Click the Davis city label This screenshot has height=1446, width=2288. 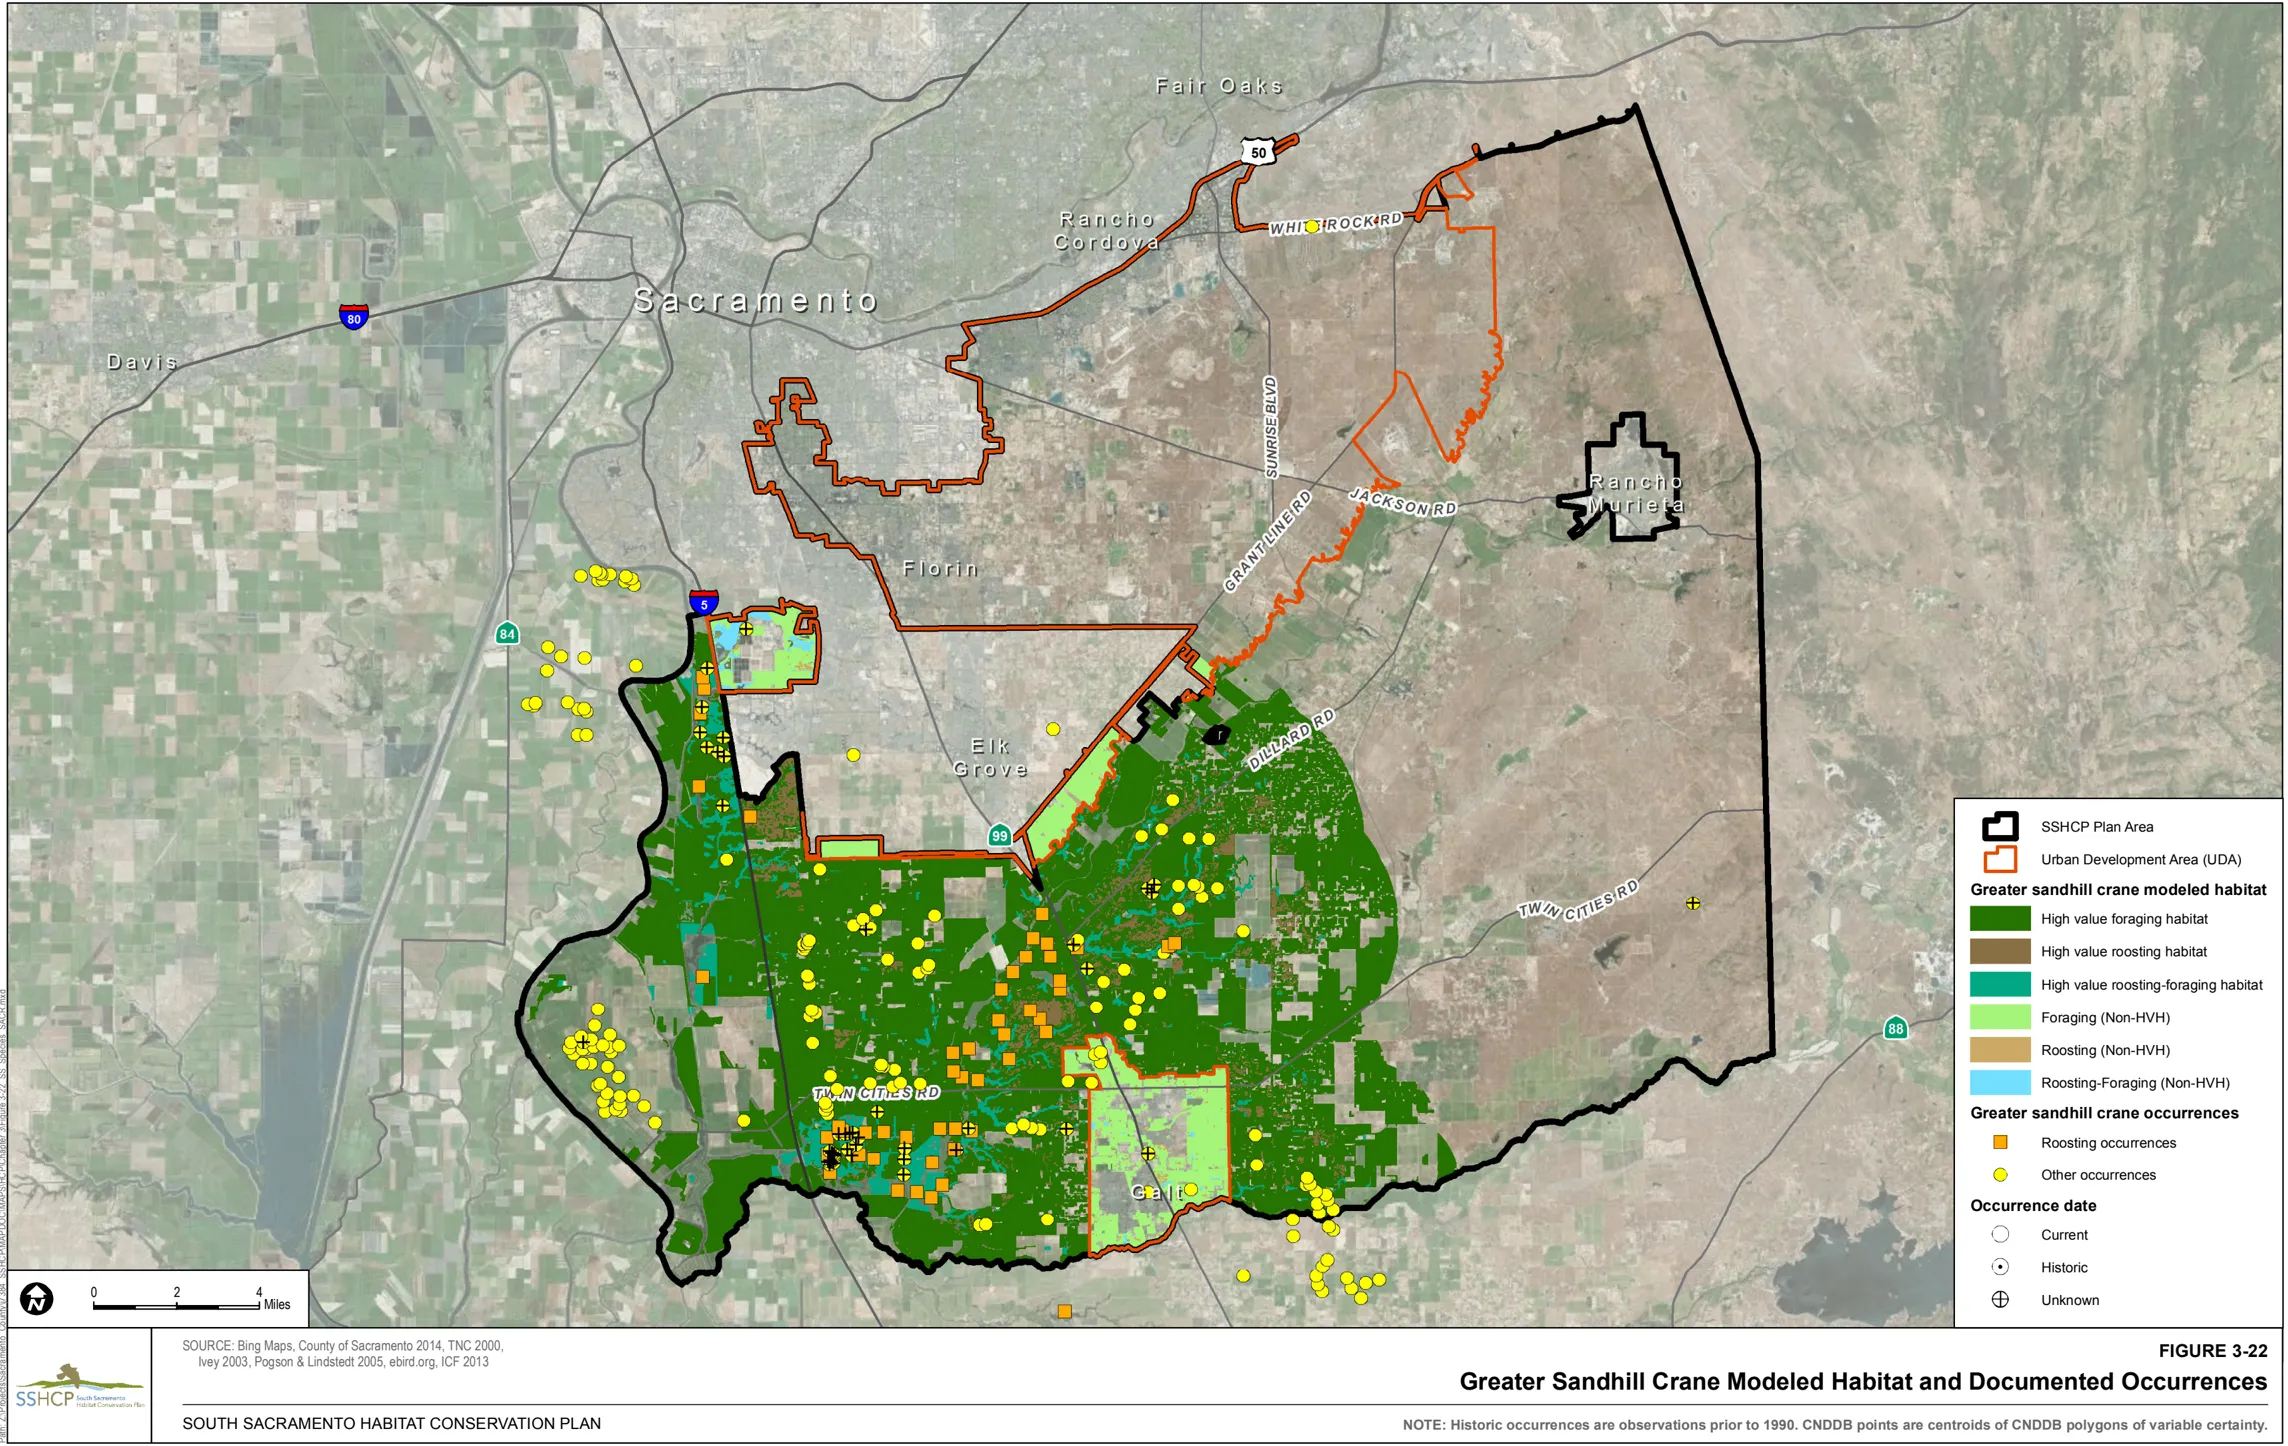pyautogui.click(x=142, y=362)
